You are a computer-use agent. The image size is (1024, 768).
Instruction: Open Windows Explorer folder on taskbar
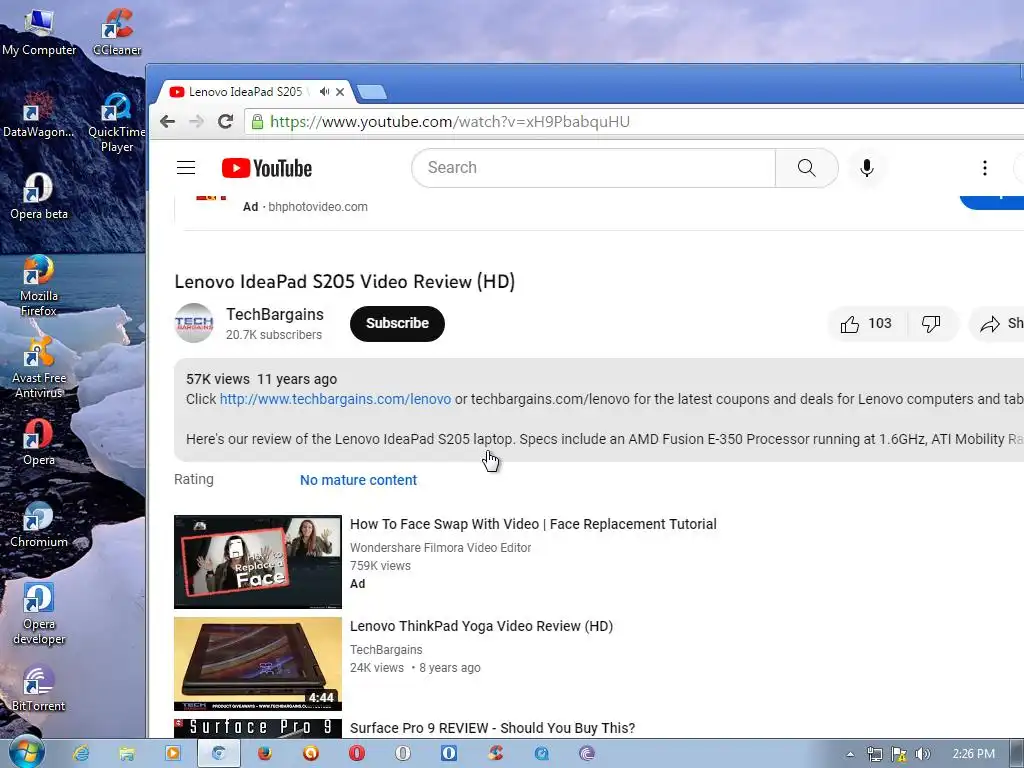(x=127, y=754)
